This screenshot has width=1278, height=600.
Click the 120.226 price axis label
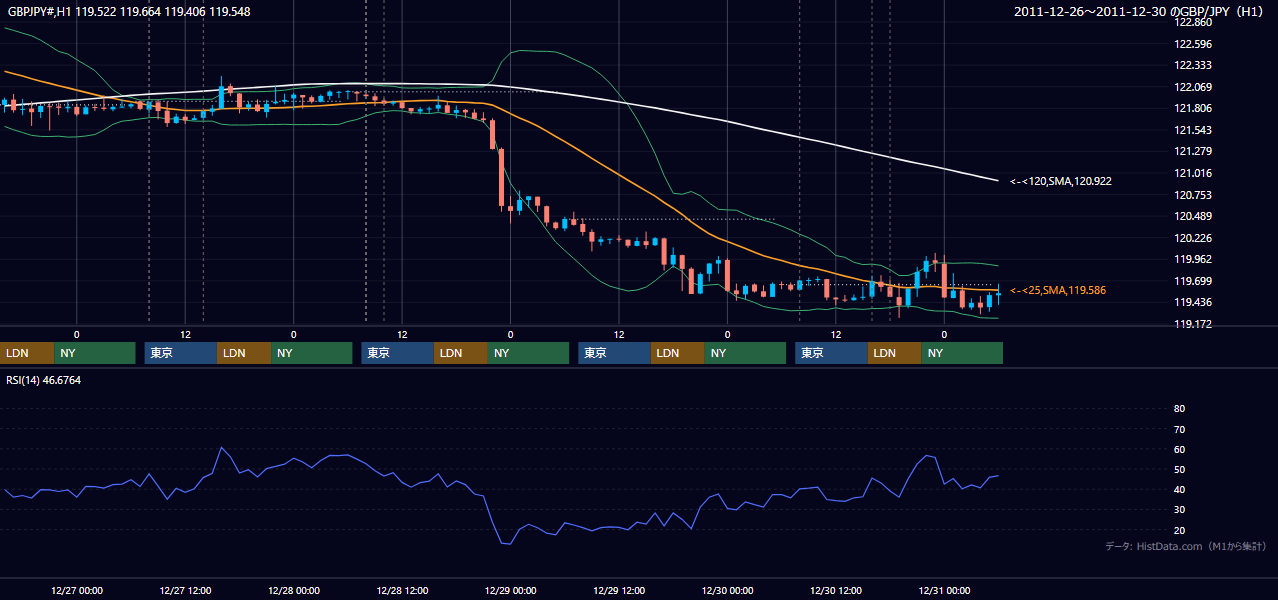click(1194, 238)
